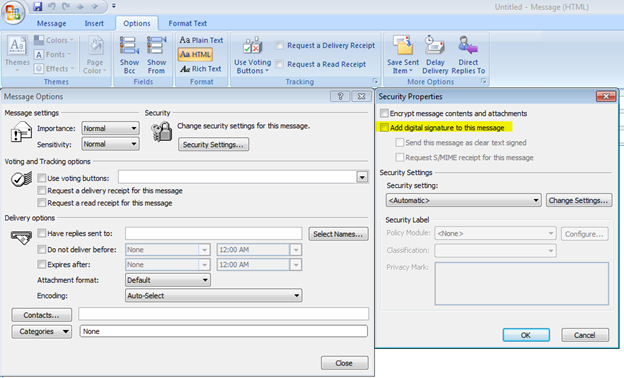Switch format to Plain Text
The width and height of the screenshot is (624, 378).
pyautogui.click(x=201, y=40)
